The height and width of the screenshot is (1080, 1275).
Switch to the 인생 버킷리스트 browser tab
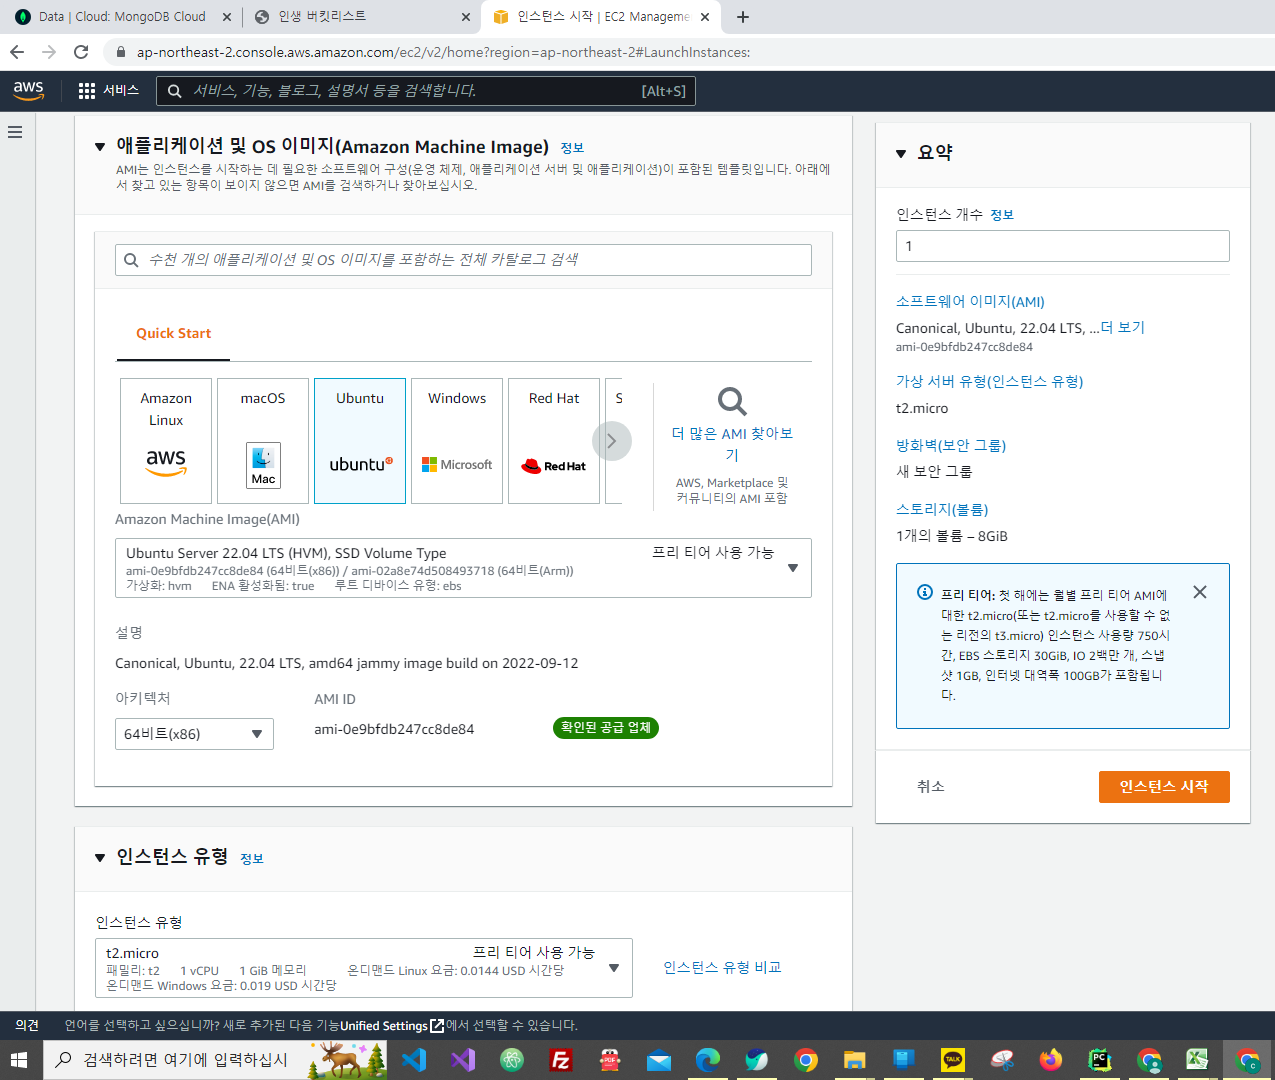[x=360, y=17]
